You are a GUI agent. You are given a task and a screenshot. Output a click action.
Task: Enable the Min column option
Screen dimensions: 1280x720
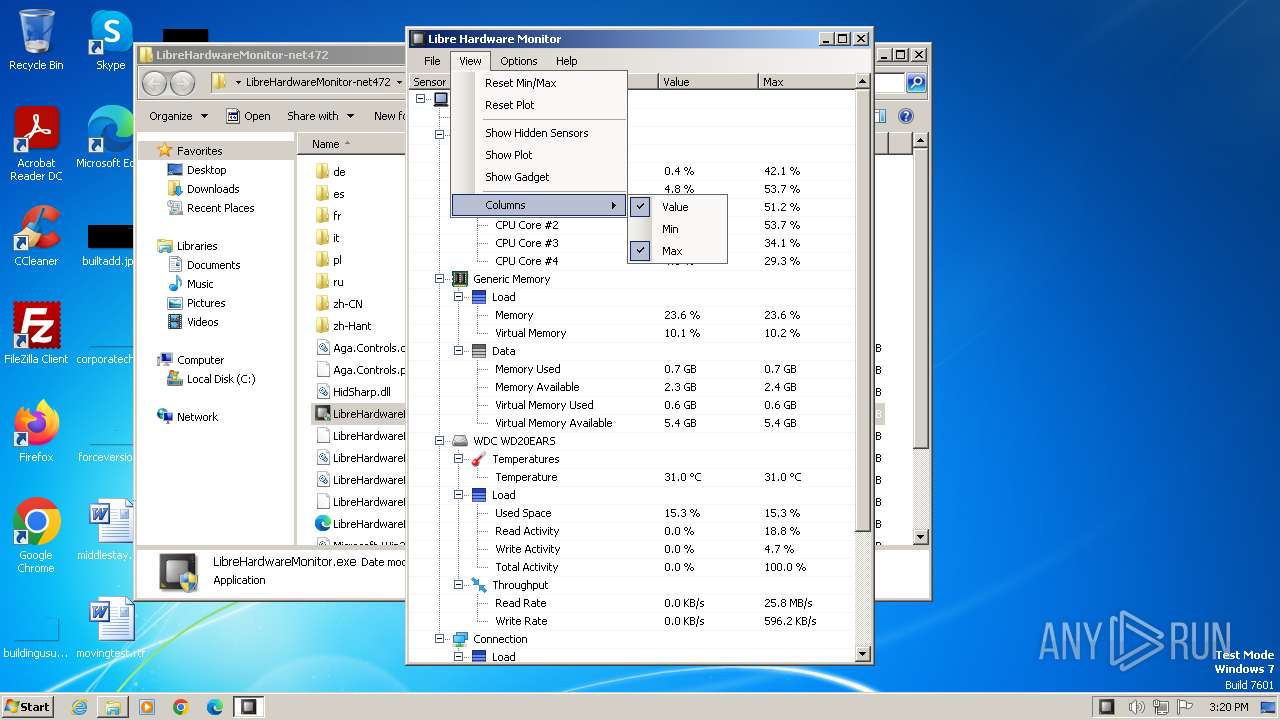point(677,229)
